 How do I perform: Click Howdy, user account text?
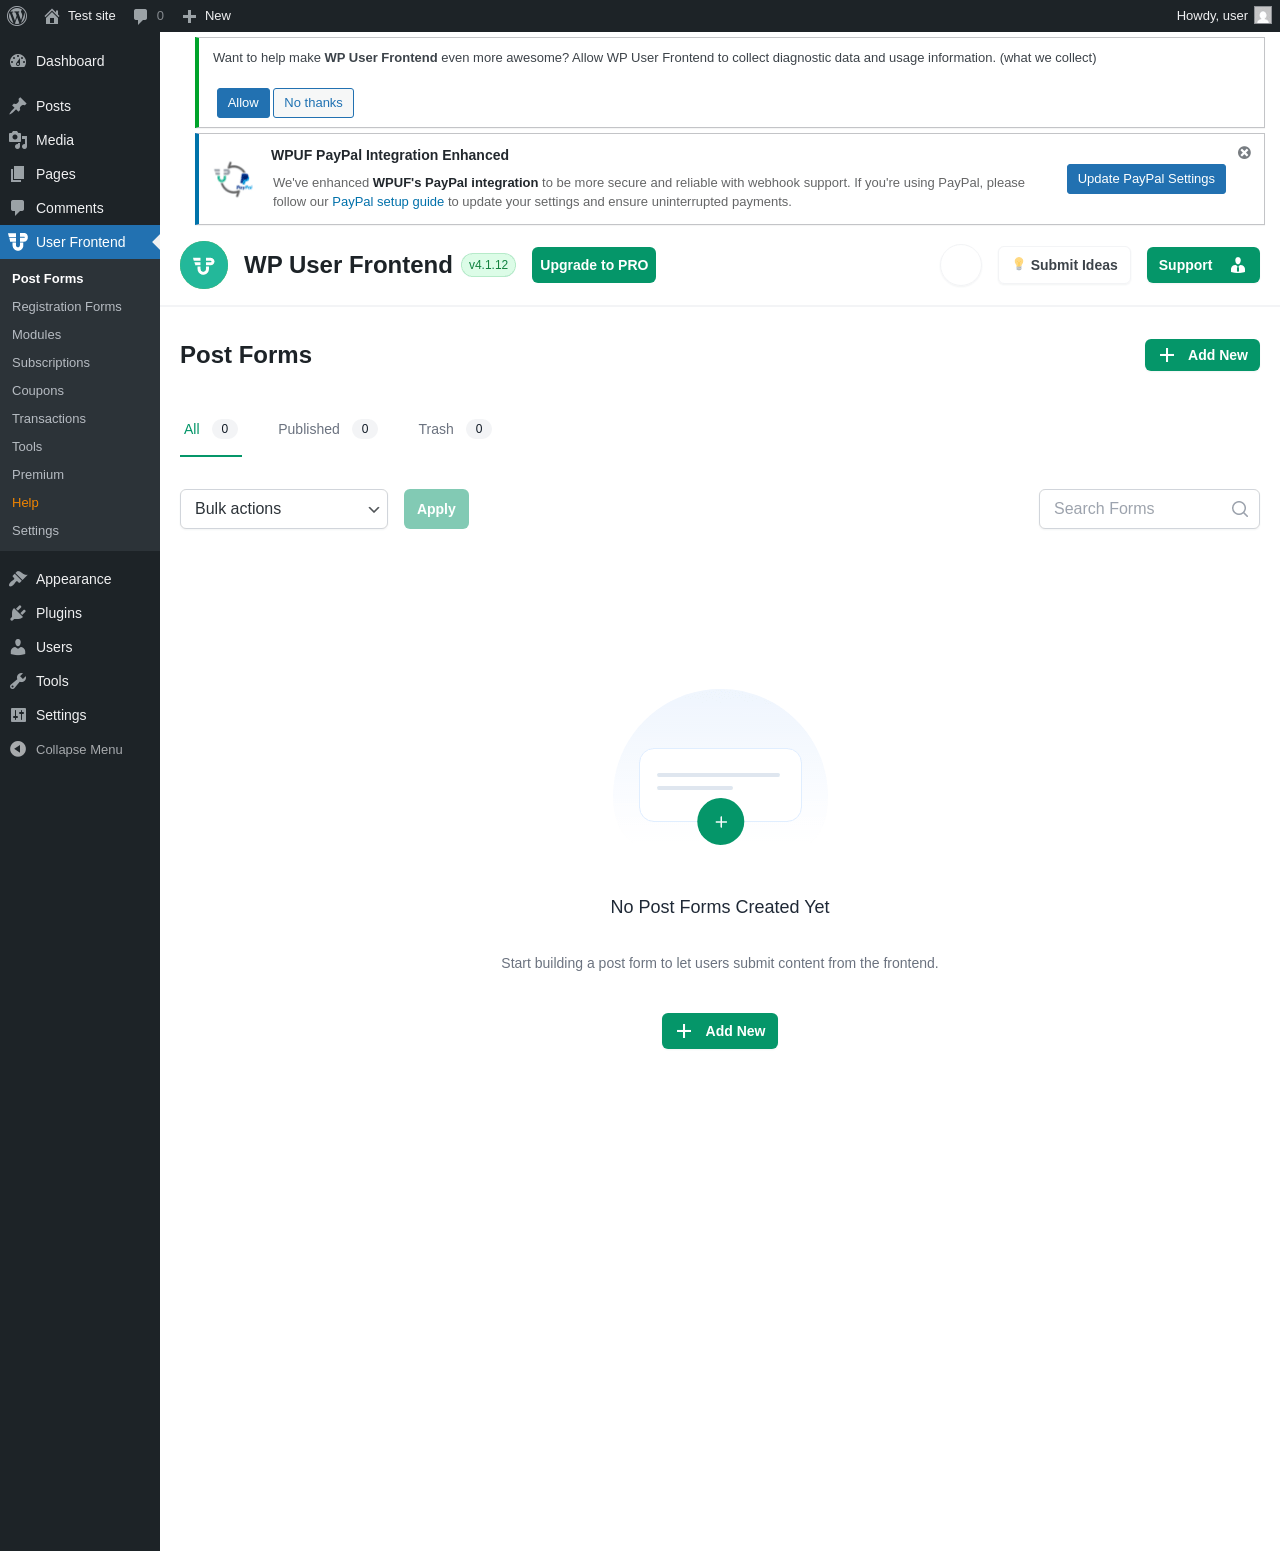(1212, 16)
